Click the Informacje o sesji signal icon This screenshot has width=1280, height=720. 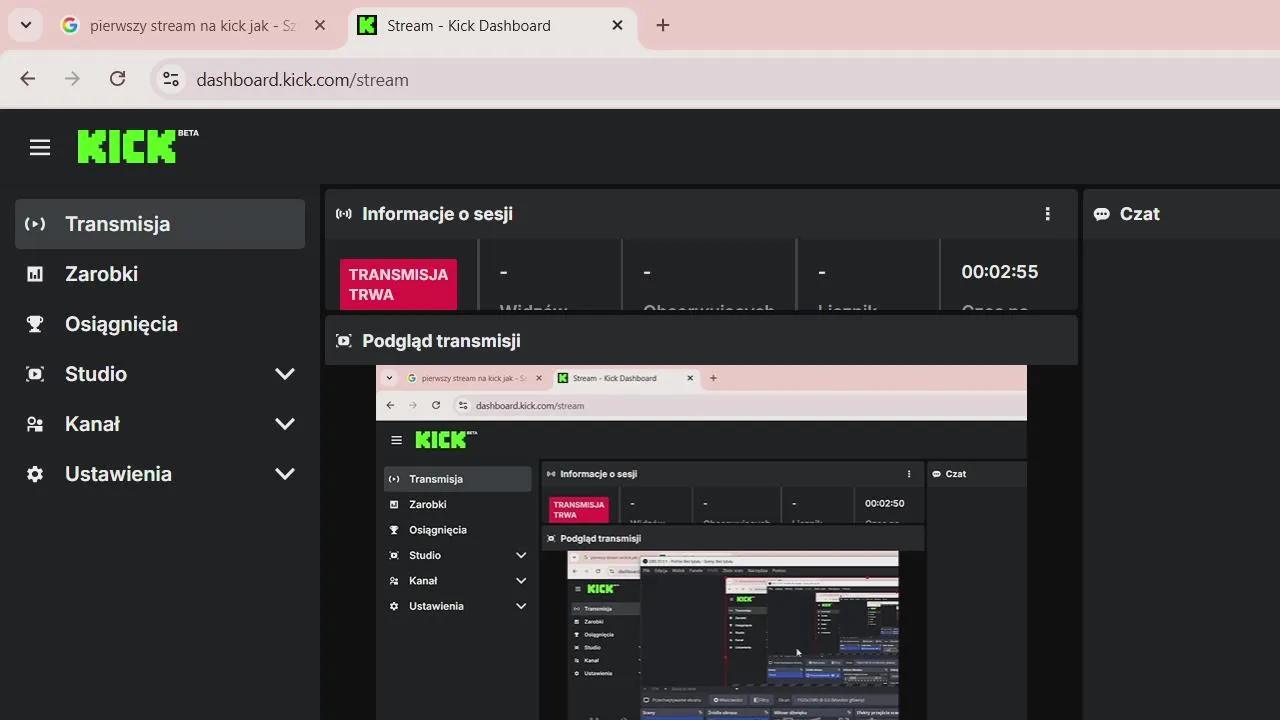(344, 214)
